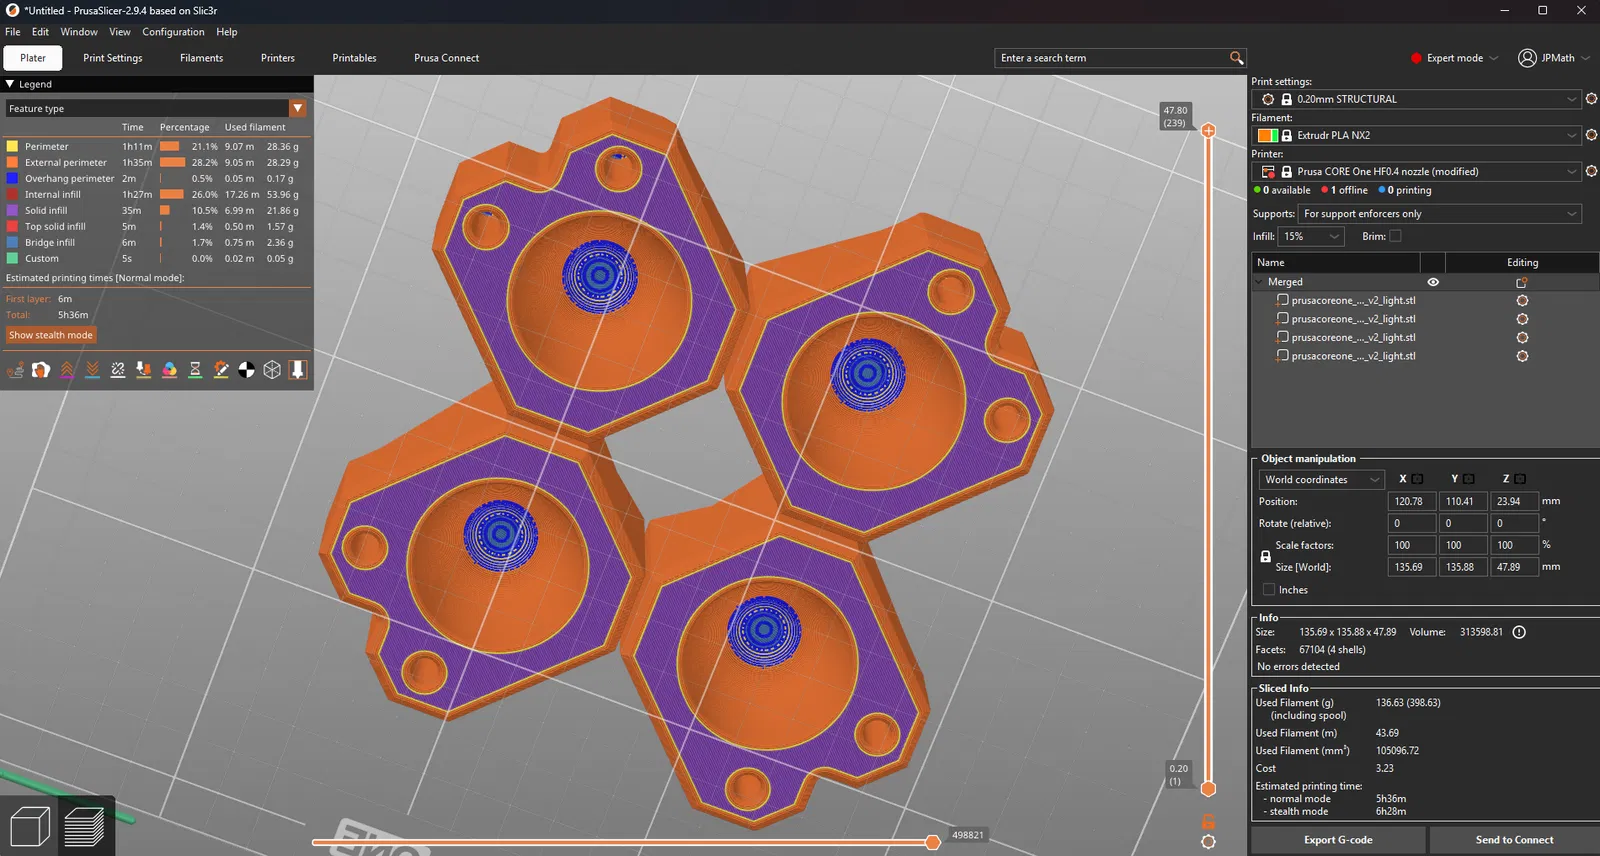The height and width of the screenshot is (856, 1600).
Task: Enable the Brim checkbox
Action: click(1395, 236)
